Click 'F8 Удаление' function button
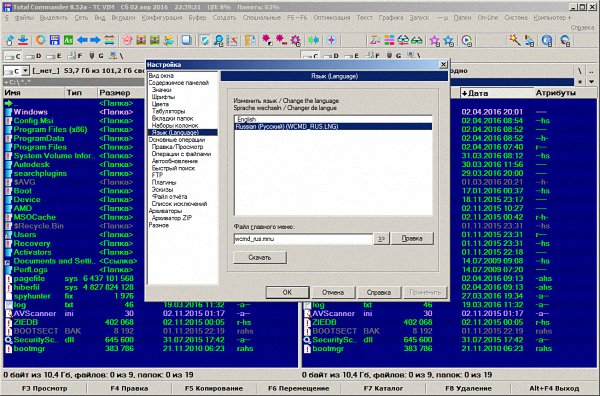This screenshot has height=396, width=600. coord(468,388)
